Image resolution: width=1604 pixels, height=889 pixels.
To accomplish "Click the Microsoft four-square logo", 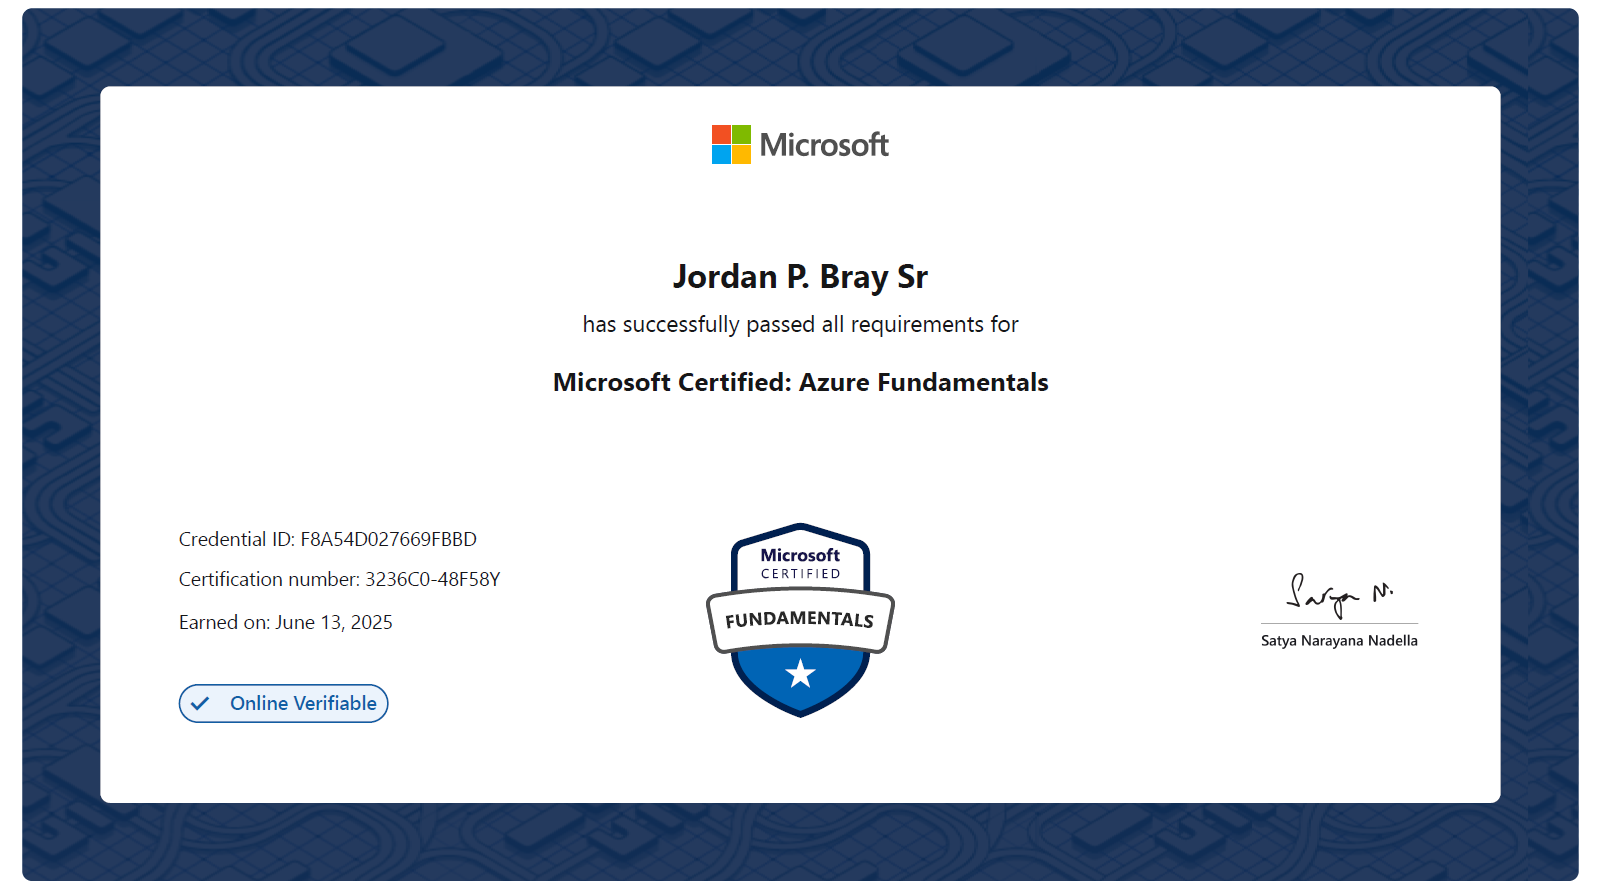I will pyautogui.click(x=731, y=144).
